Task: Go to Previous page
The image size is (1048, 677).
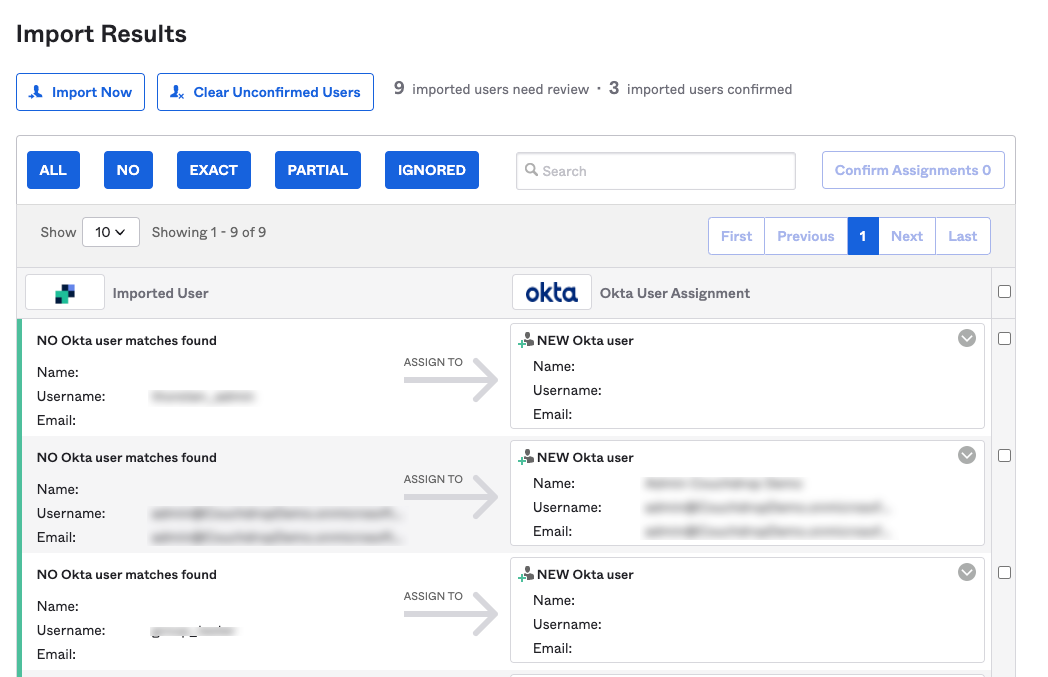Action: click(x=806, y=236)
